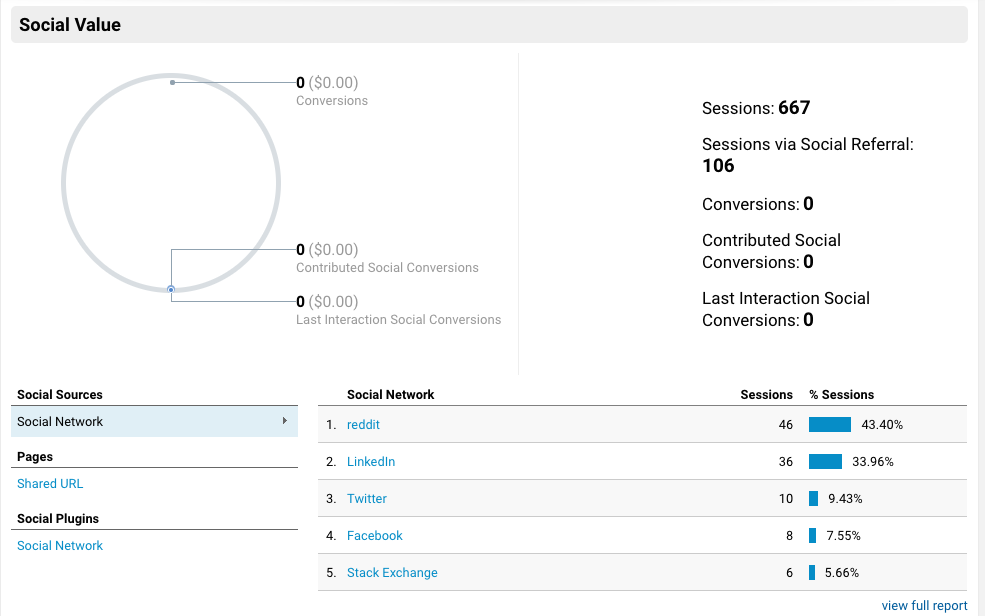Open the LinkedIn social network link
The height and width of the screenshot is (616, 985).
click(371, 461)
